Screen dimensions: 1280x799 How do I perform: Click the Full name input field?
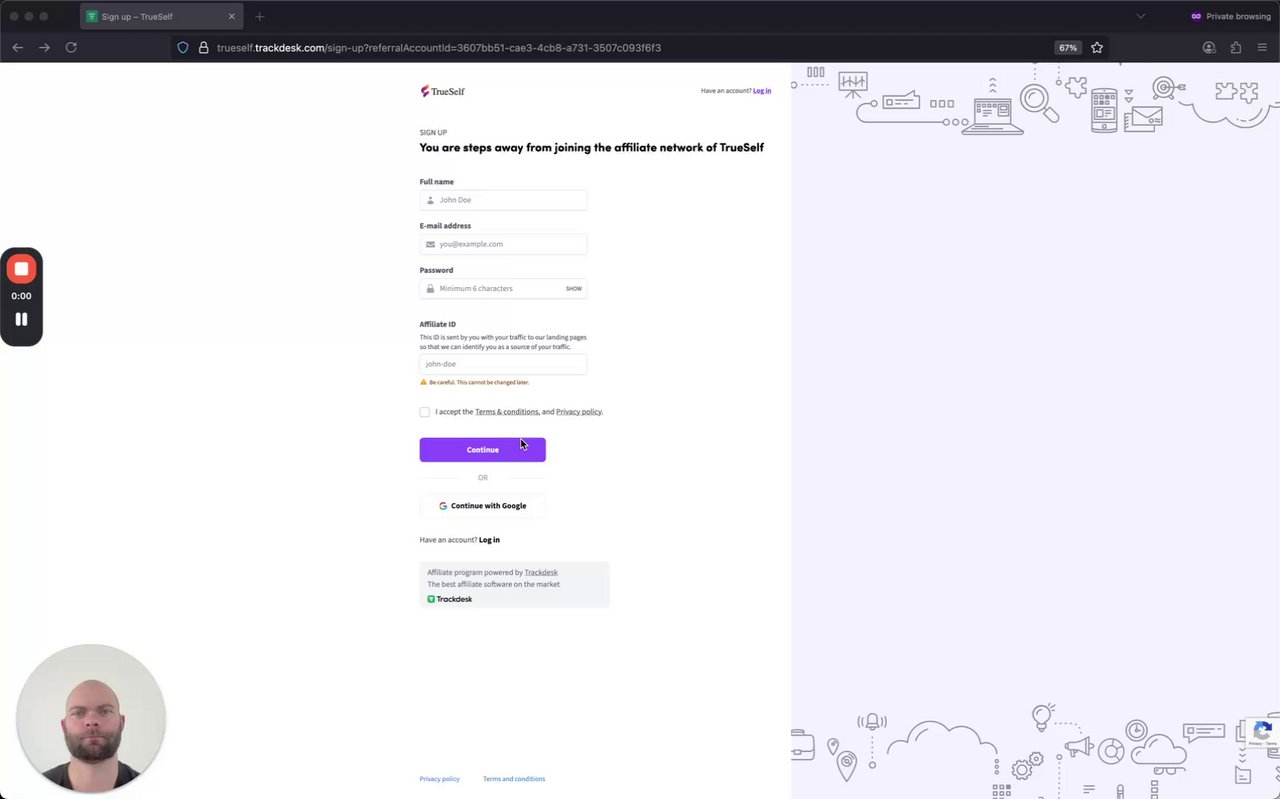click(x=510, y=200)
